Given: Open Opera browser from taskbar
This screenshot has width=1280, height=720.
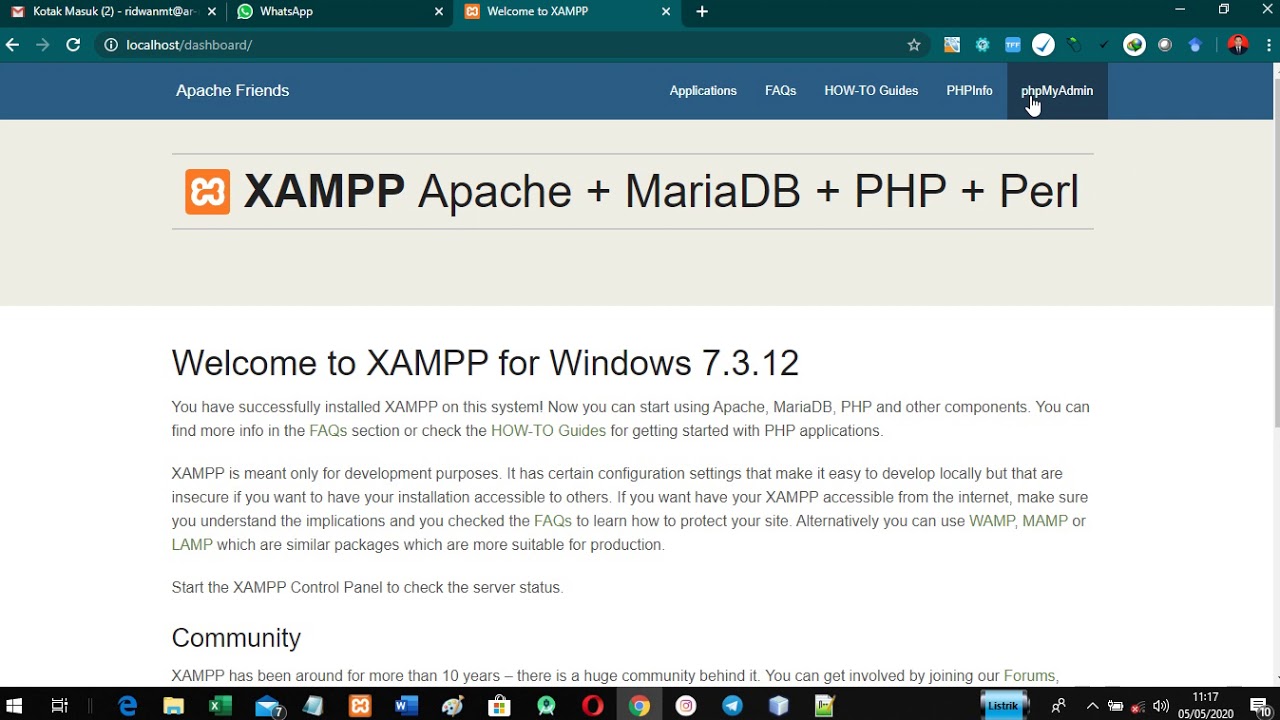Looking at the screenshot, I should pos(593,706).
